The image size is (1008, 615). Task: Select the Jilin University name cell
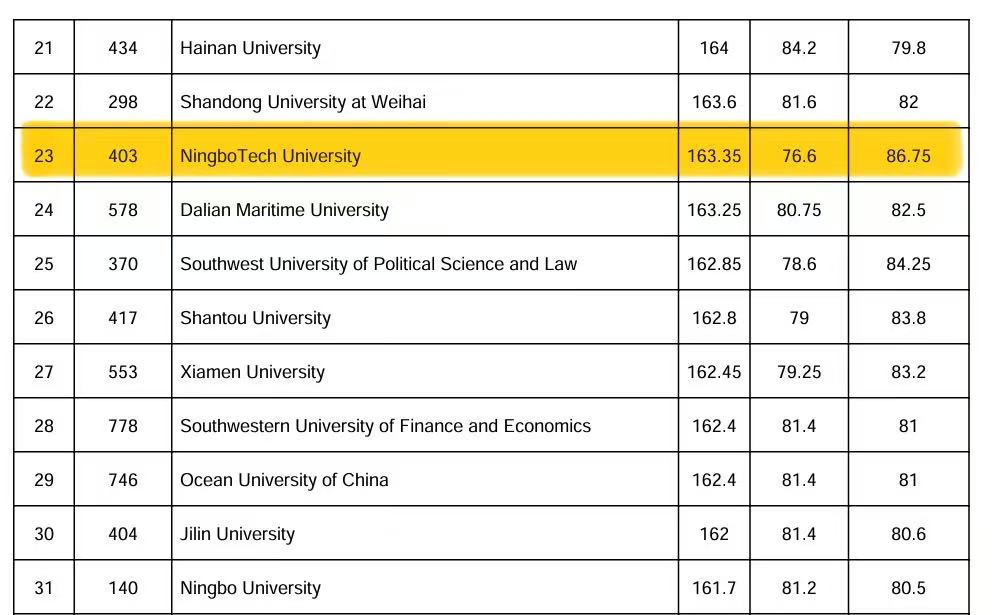[237, 534]
